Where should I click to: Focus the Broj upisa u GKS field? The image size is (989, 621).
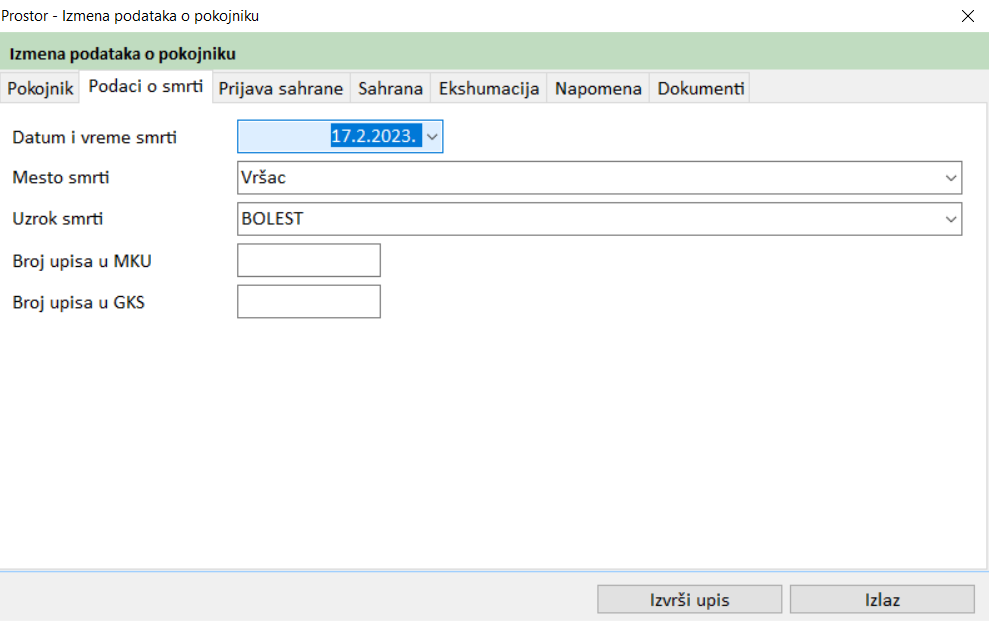click(x=309, y=301)
